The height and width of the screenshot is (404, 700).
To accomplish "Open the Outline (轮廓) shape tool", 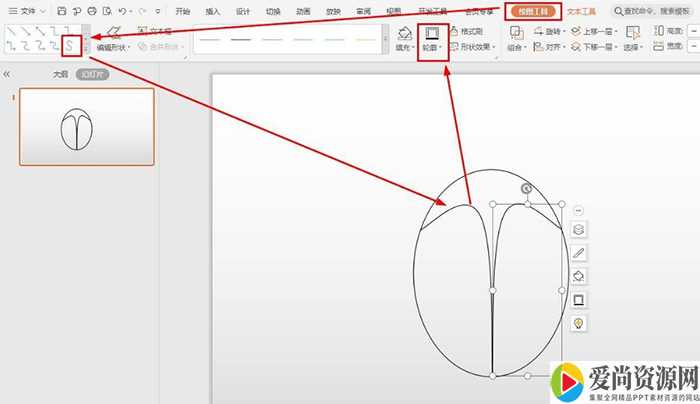I will click(x=432, y=38).
